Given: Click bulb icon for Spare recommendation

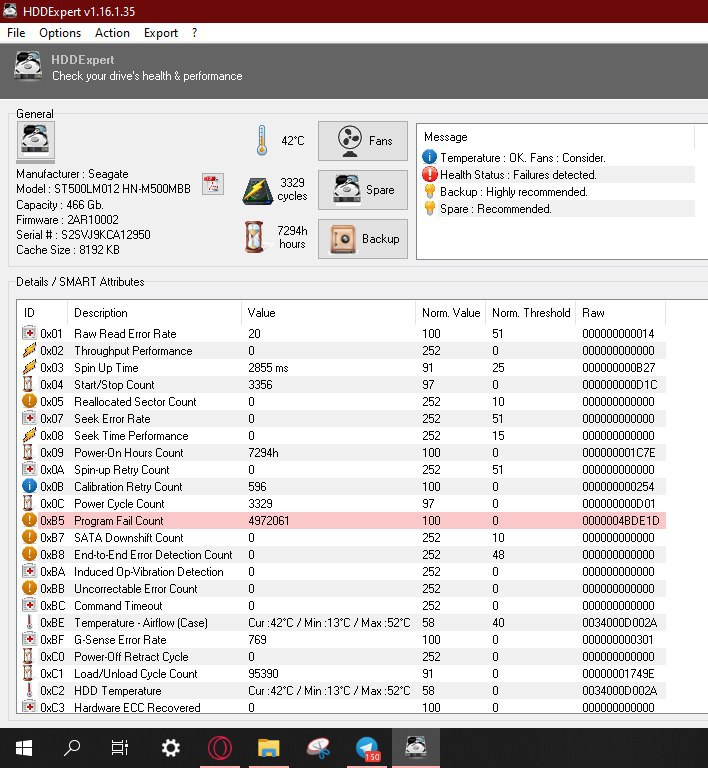Looking at the screenshot, I should coord(429,209).
